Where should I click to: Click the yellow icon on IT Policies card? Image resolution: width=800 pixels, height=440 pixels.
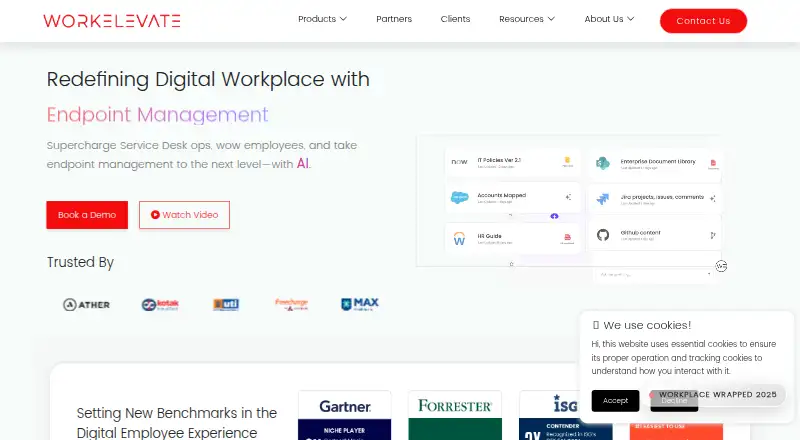pos(567,161)
